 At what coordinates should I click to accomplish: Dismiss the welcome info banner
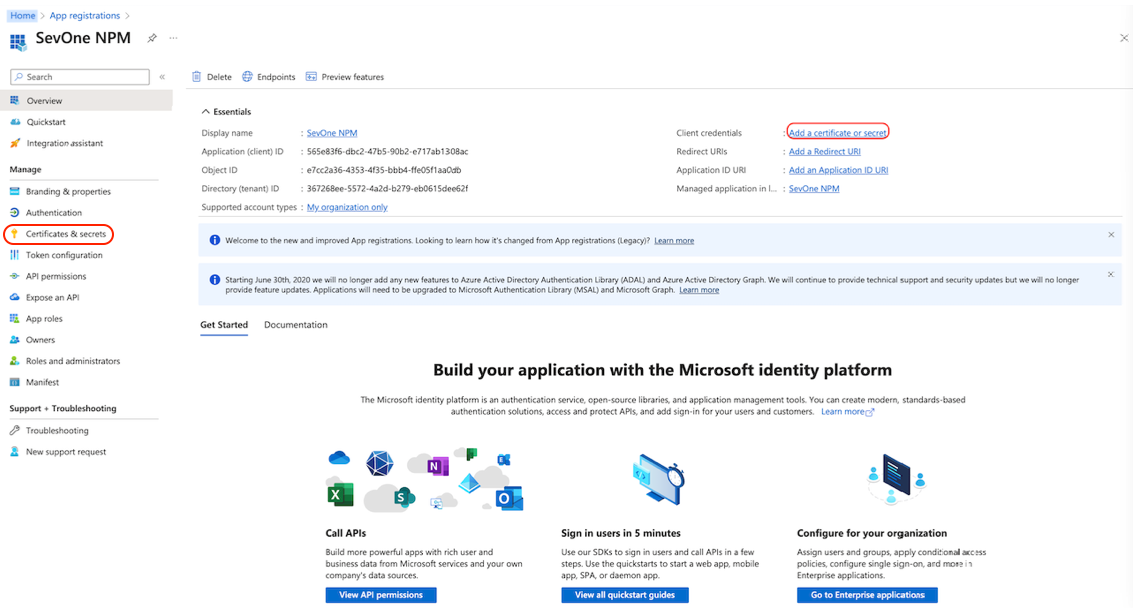tap(1111, 235)
